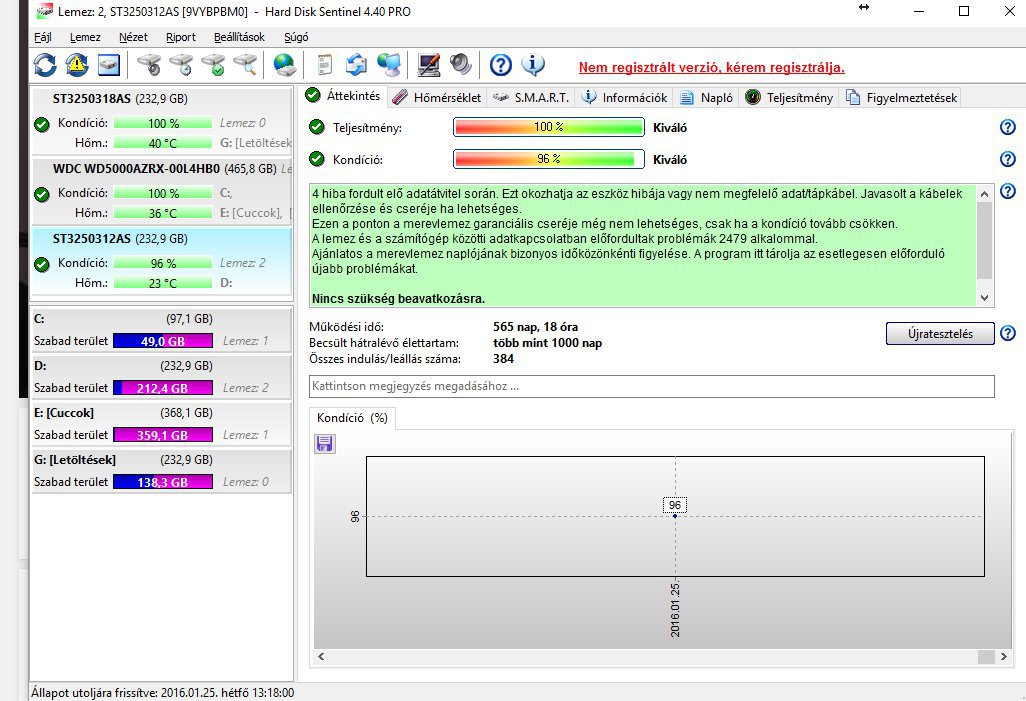Viewport: 1026px width, 701px height.
Task: Click the 96 data point on the chart
Action: click(x=675, y=516)
